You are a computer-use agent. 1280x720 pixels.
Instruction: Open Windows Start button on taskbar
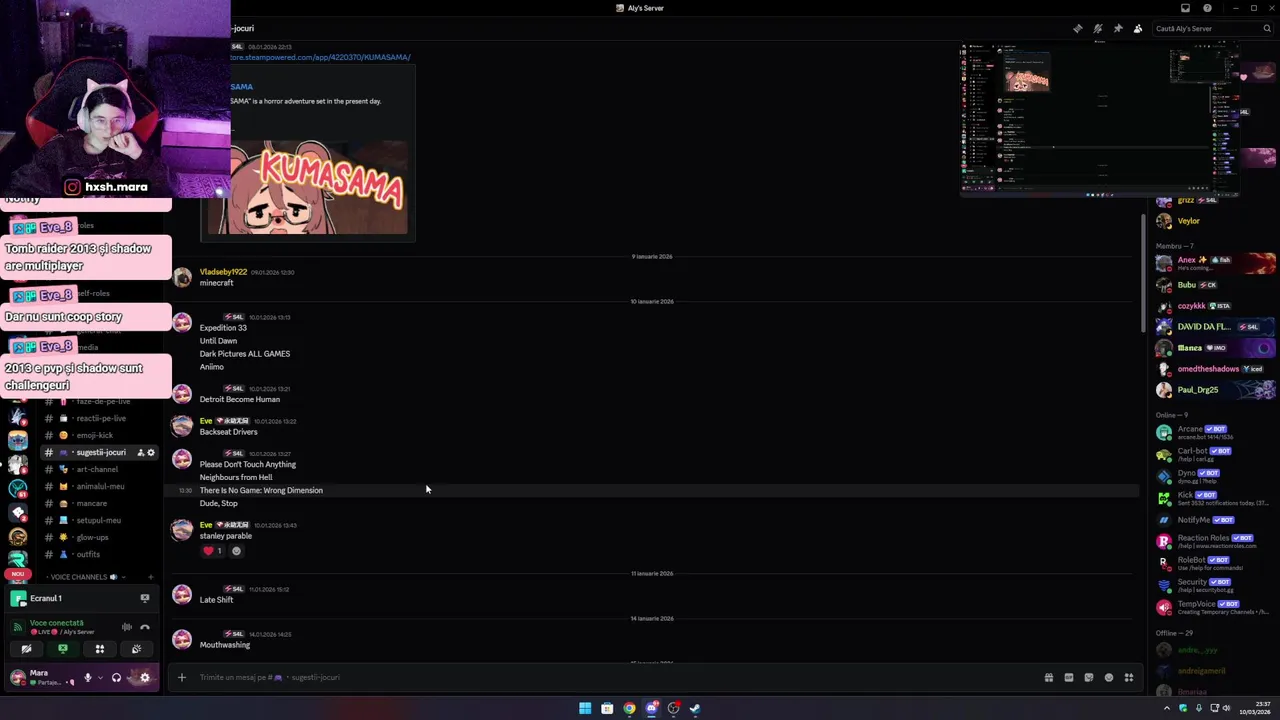pyautogui.click(x=585, y=708)
